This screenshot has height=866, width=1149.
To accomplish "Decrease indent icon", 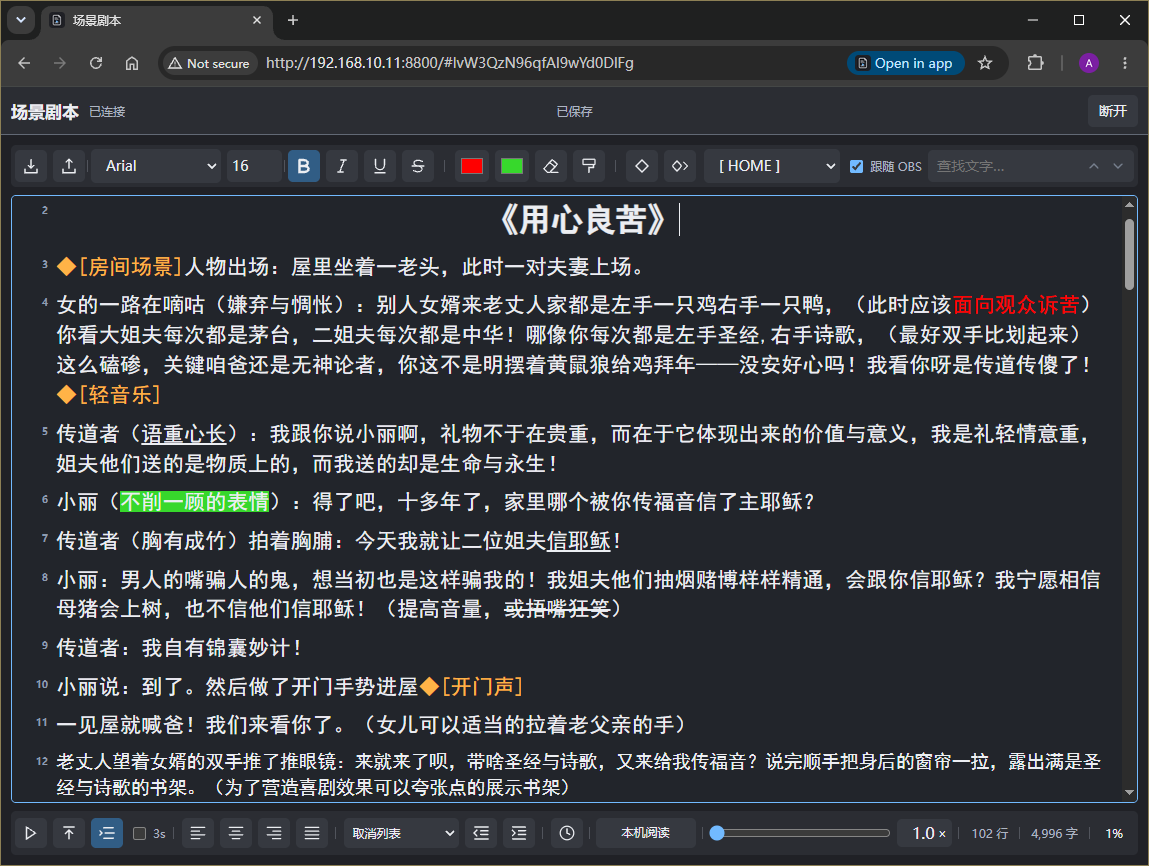I will 481,833.
